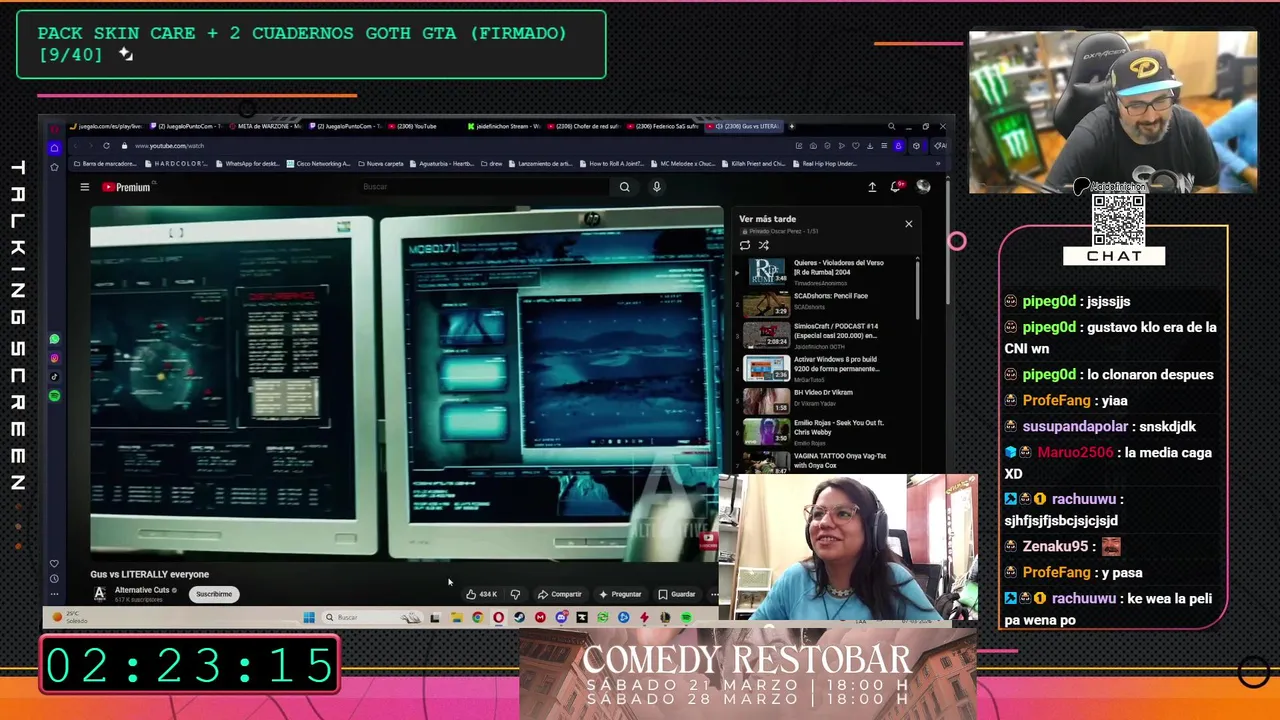The width and height of the screenshot is (1280, 720).
Task: Switch to the META de WARZONE tab
Action: [264, 126]
